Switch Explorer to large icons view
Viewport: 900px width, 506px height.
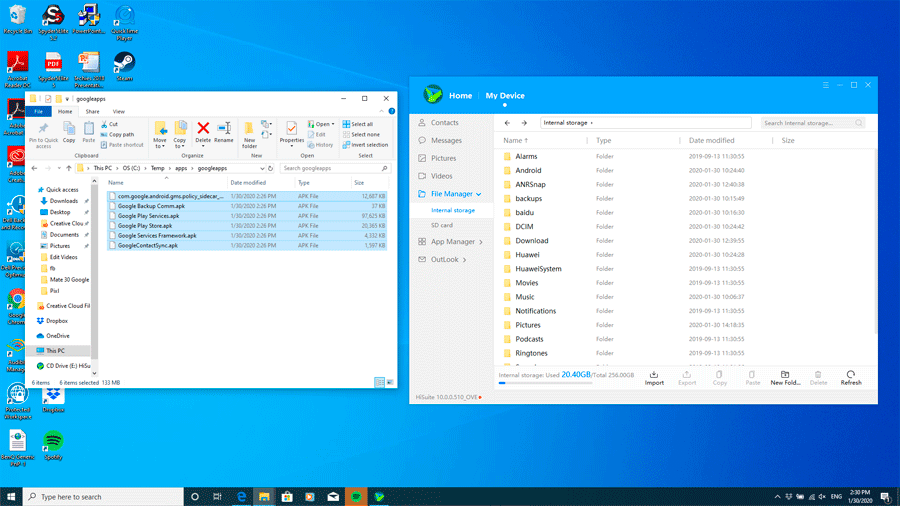(390, 383)
